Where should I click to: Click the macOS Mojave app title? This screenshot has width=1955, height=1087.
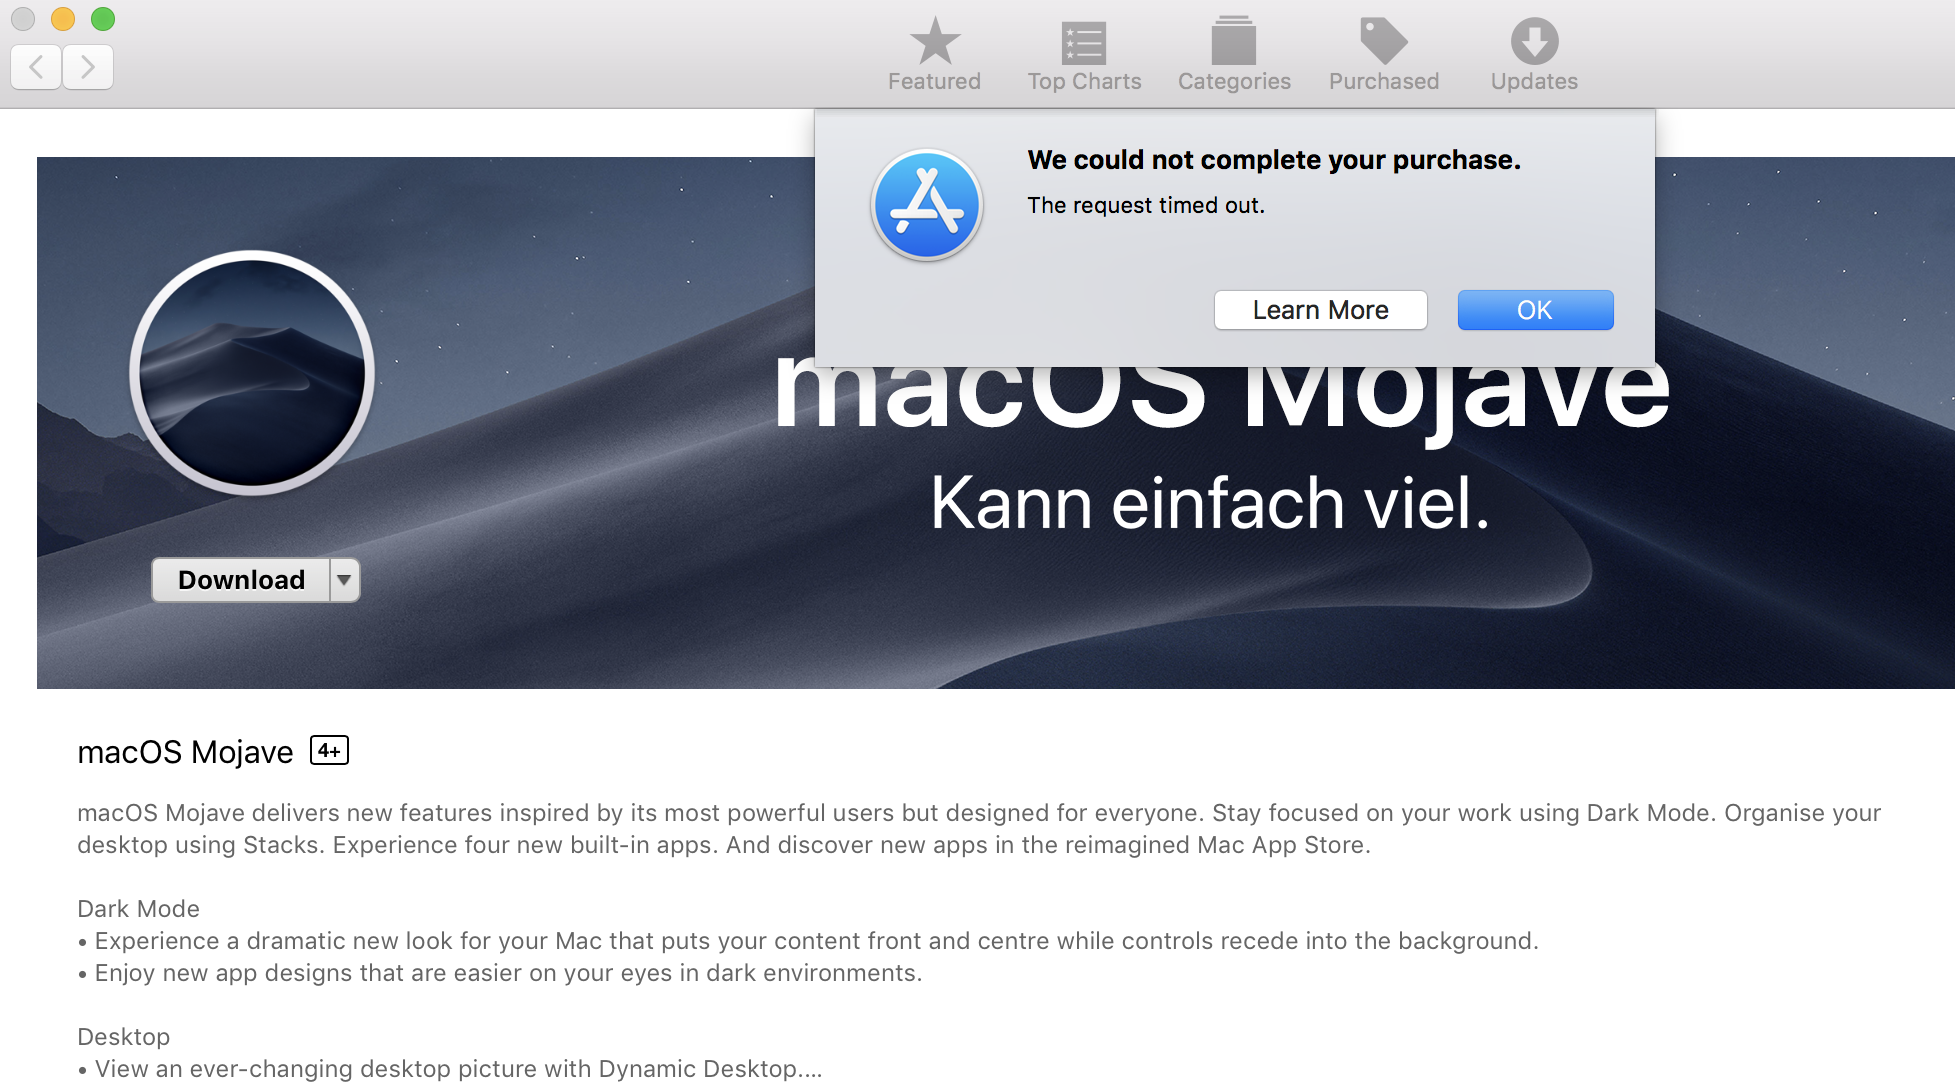point(185,752)
